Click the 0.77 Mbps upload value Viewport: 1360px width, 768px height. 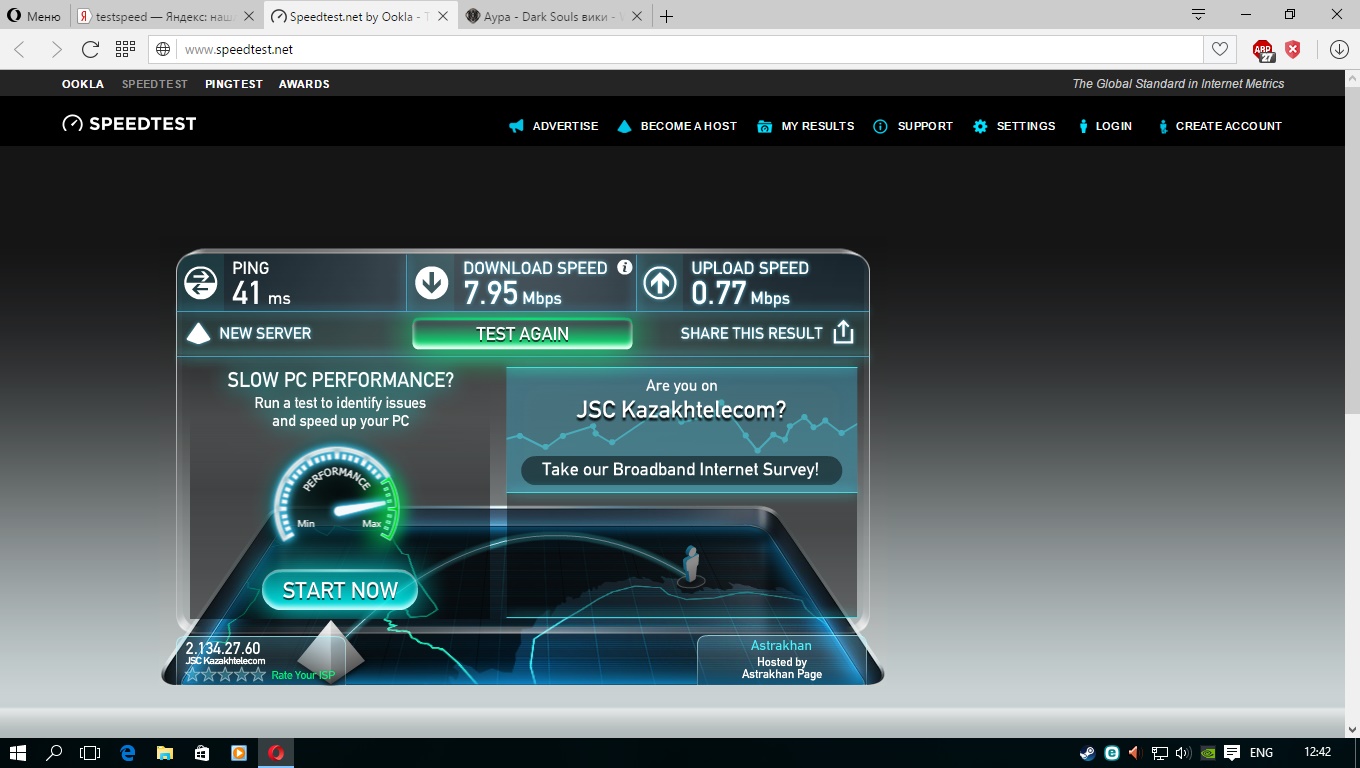[740, 293]
